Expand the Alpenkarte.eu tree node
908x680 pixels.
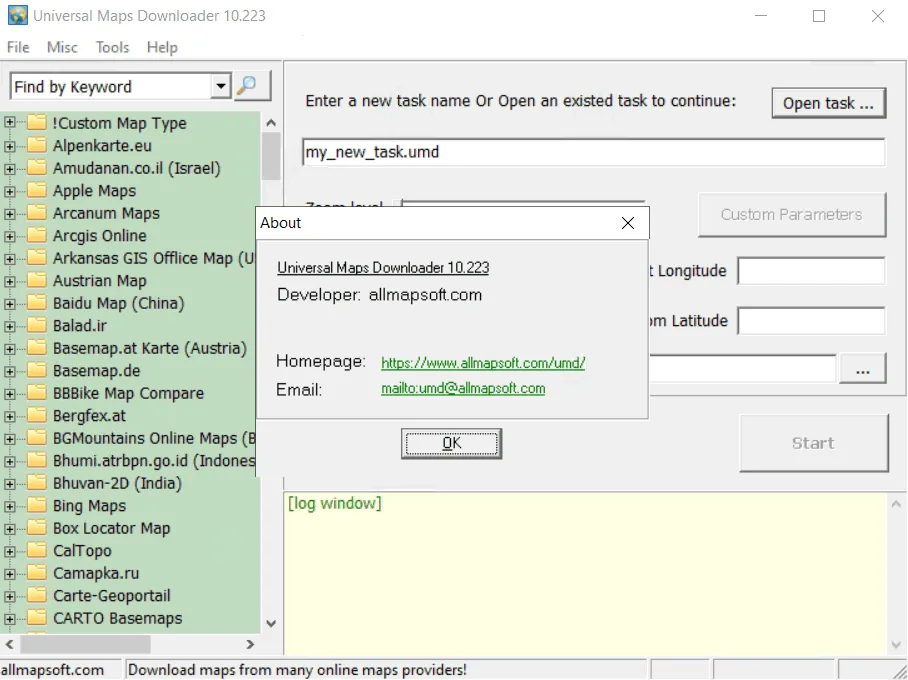pos(9,146)
